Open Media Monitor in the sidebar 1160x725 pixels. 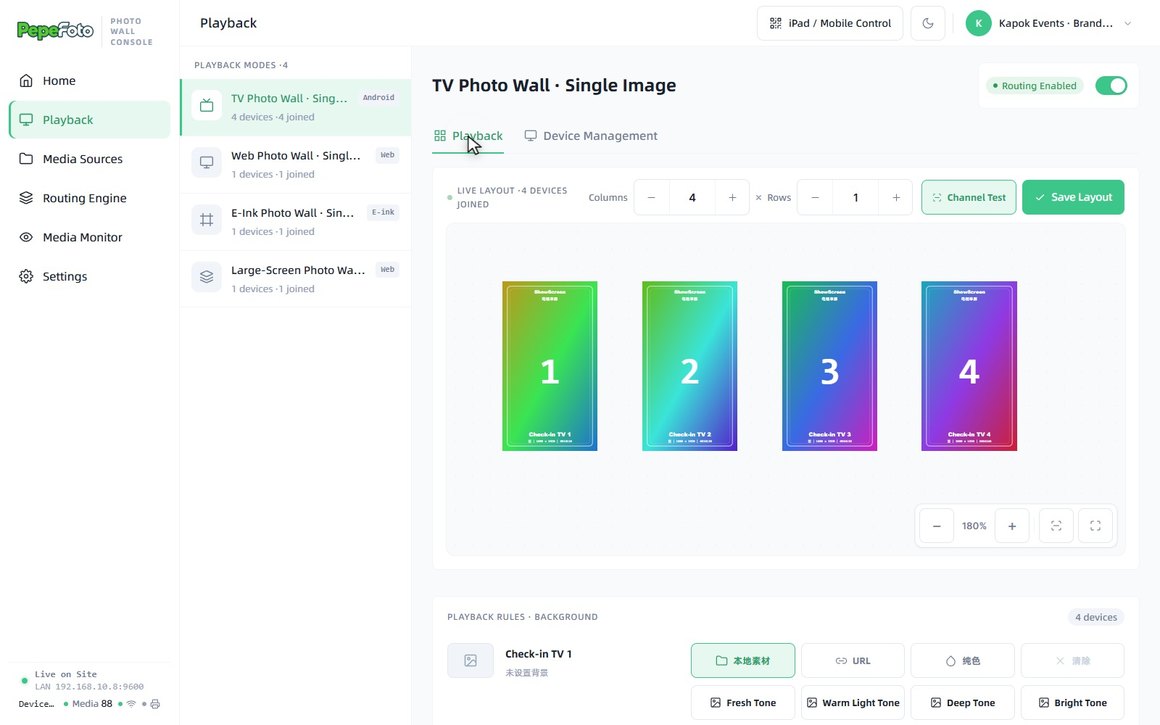tap(90, 237)
